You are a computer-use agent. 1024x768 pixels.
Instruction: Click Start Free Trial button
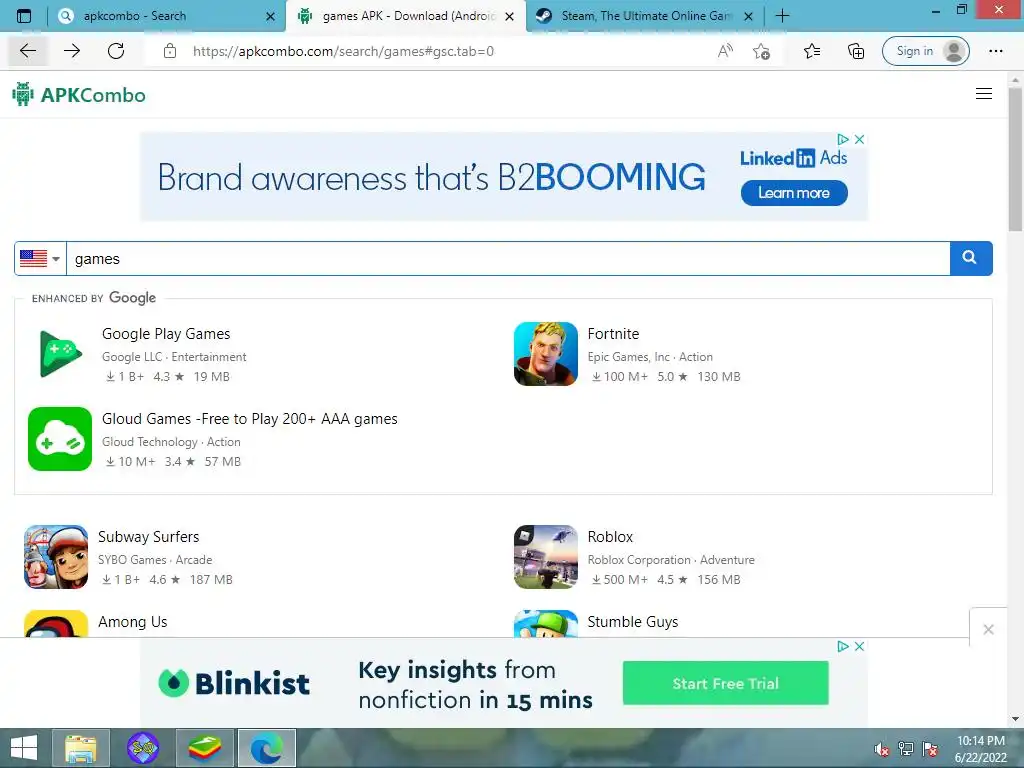pyautogui.click(x=726, y=683)
